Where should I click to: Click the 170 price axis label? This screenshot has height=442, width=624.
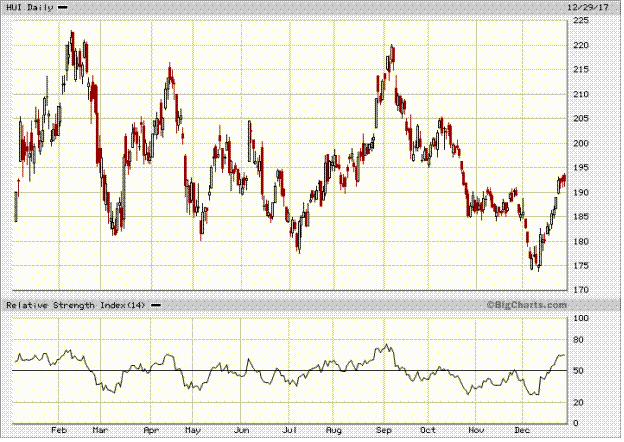[581, 290]
